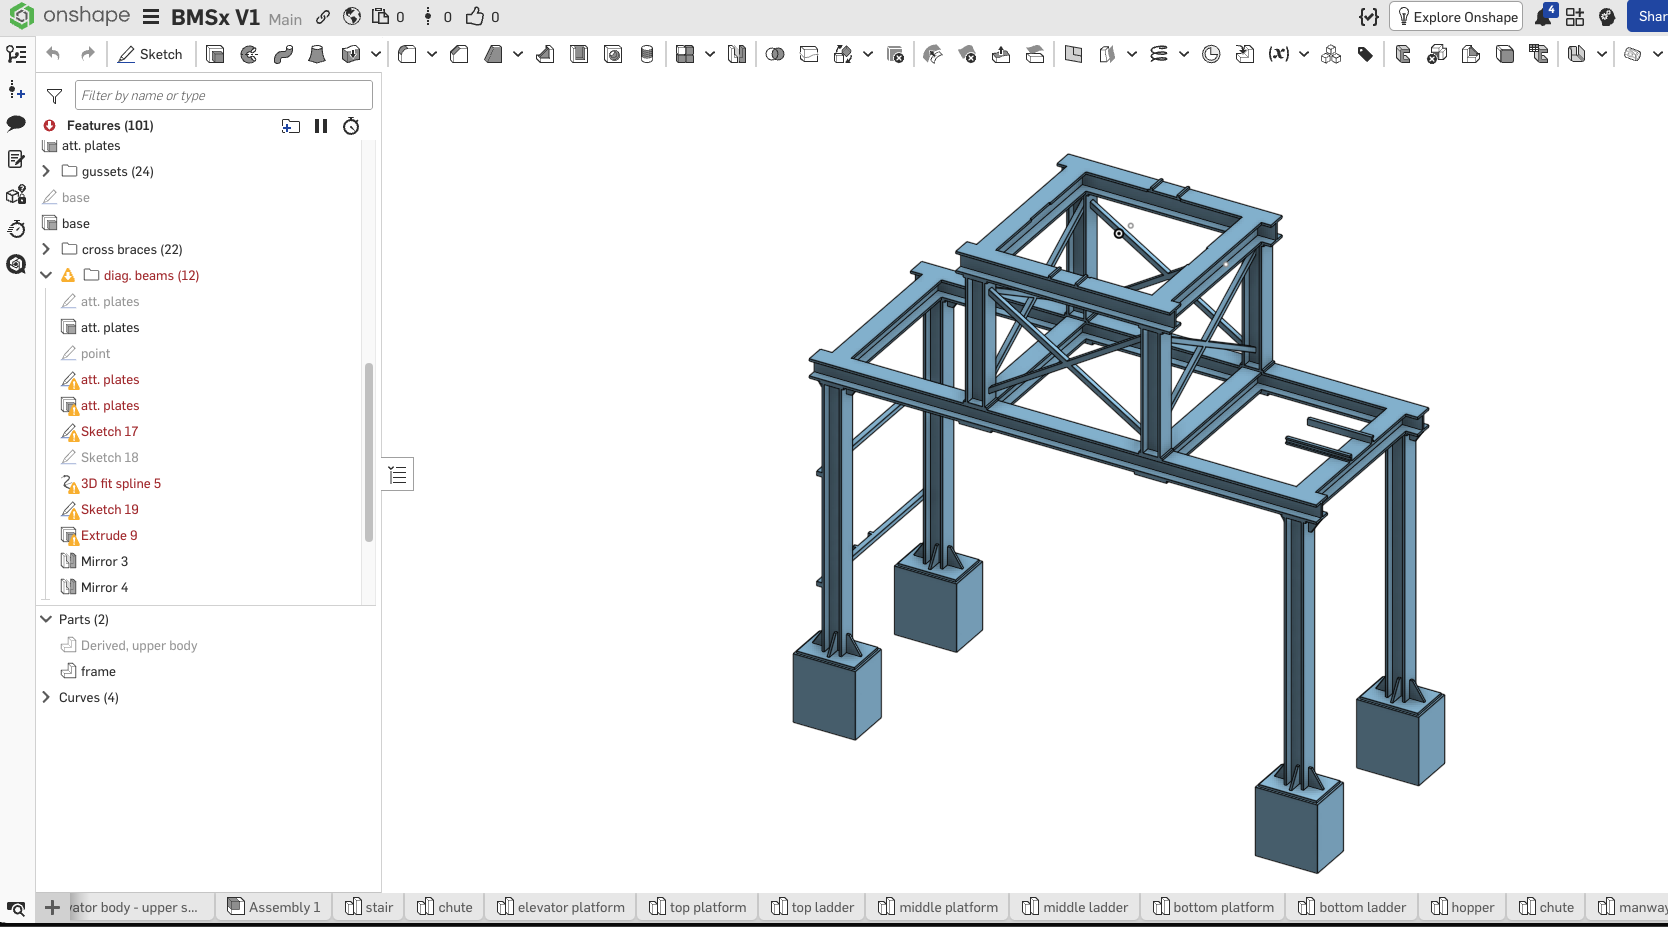The height and width of the screenshot is (927, 1668).
Task: Select the Sweep tool
Action: [283, 54]
